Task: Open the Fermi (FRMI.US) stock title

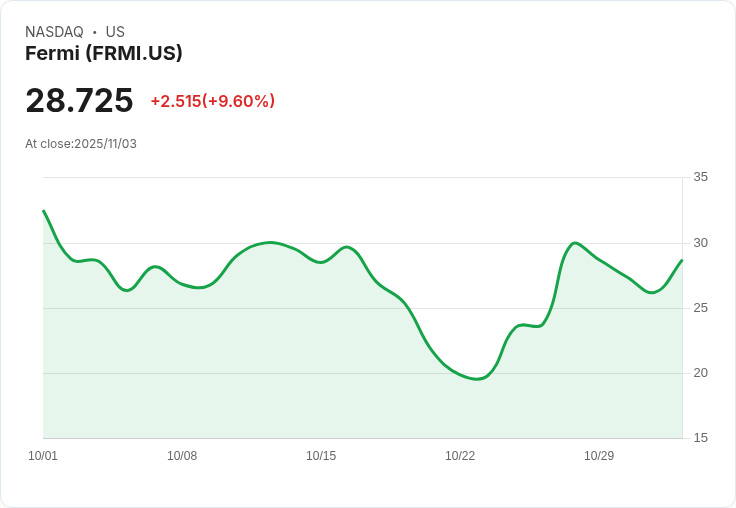Action: 104,54
